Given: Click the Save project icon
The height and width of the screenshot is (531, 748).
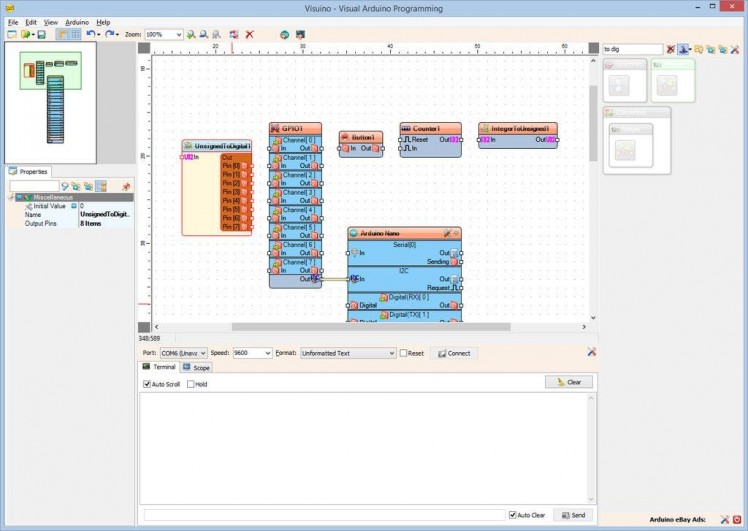Looking at the screenshot, I should tap(41, 34).
